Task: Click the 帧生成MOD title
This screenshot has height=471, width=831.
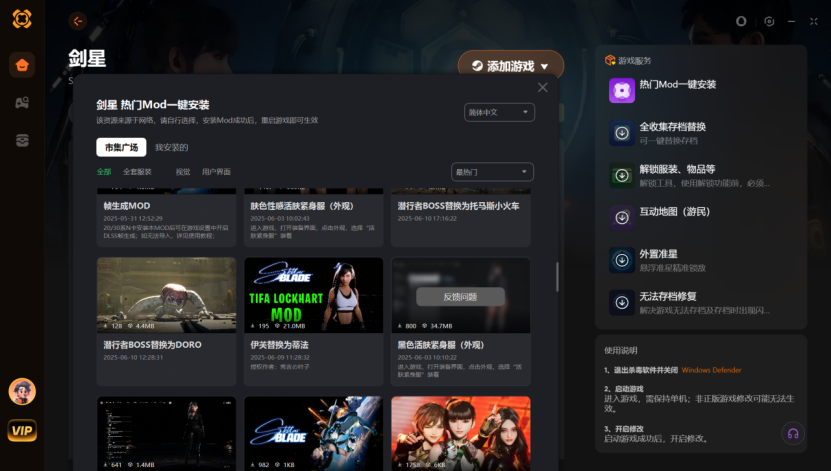Action: (127, 206)
